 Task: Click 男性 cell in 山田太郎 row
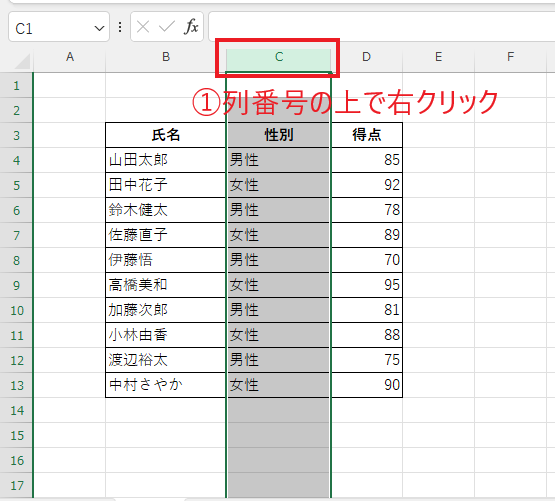tap(279, 160)
